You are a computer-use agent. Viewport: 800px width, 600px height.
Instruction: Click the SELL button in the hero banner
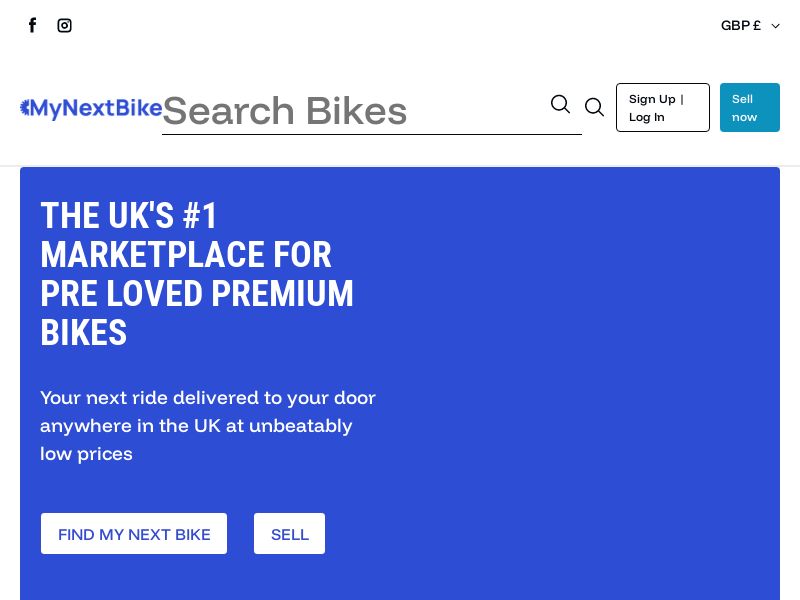click(289, 533)
